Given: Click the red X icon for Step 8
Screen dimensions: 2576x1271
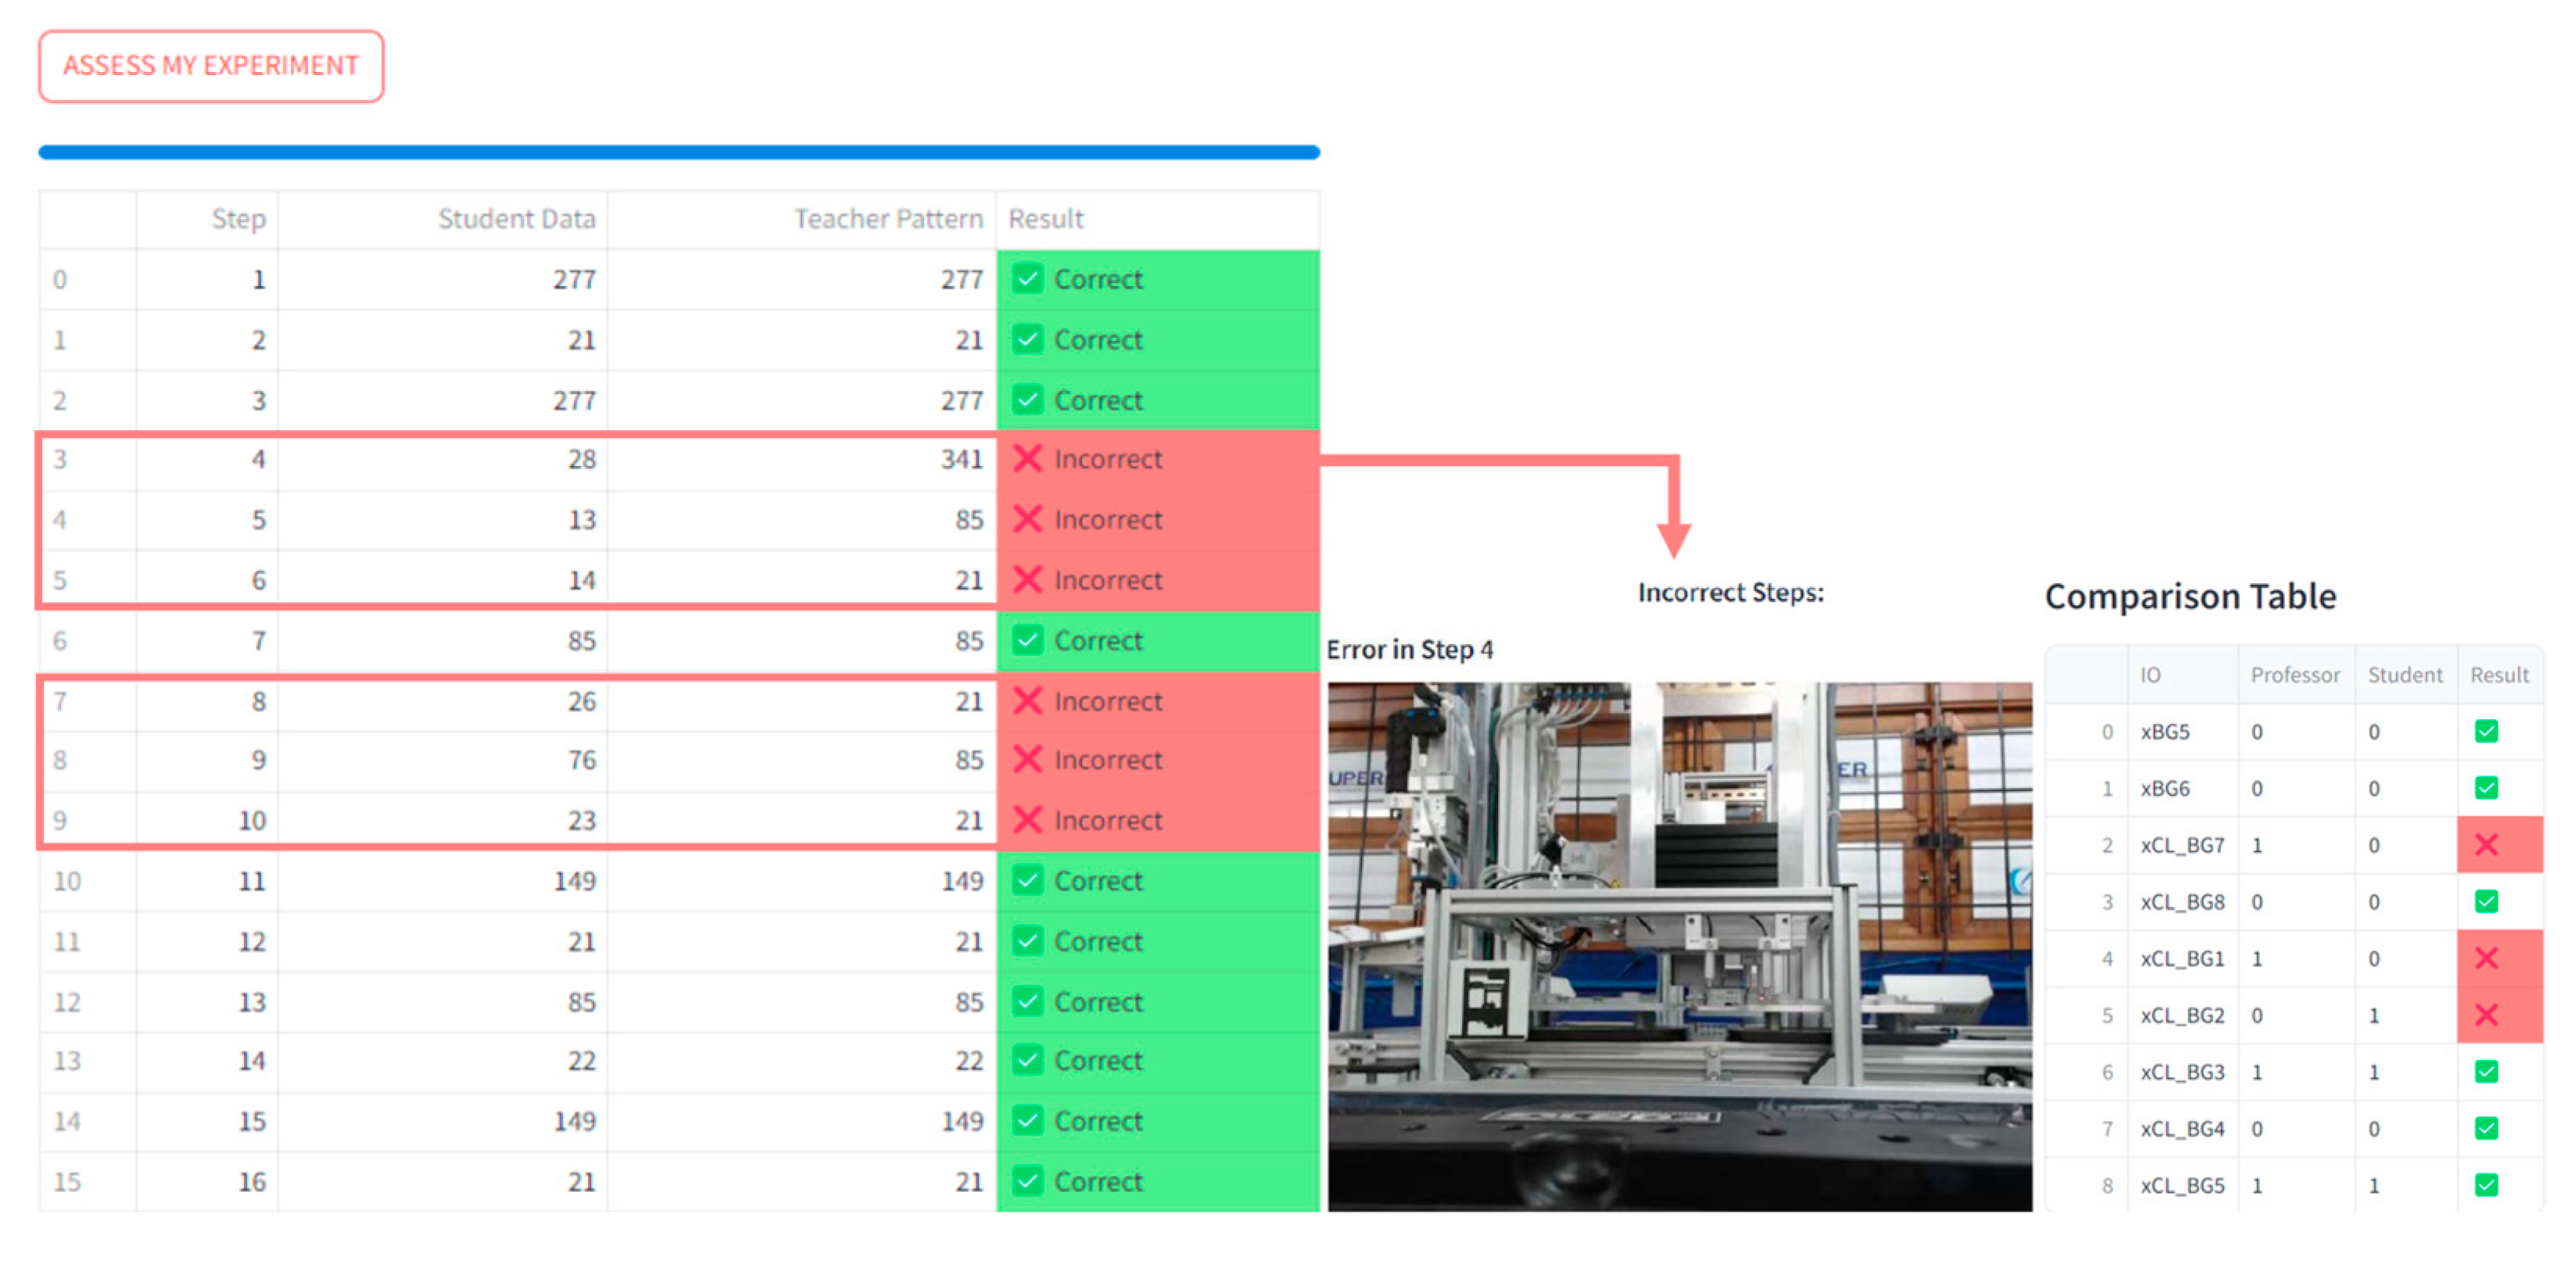Looking at the screenshot, I should (x=1027, y=701).
